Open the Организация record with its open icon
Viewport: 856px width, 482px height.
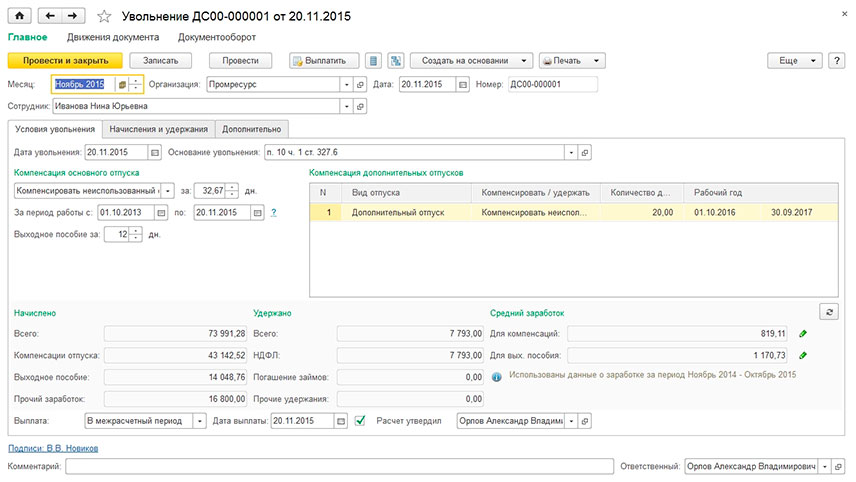point(360,85)
